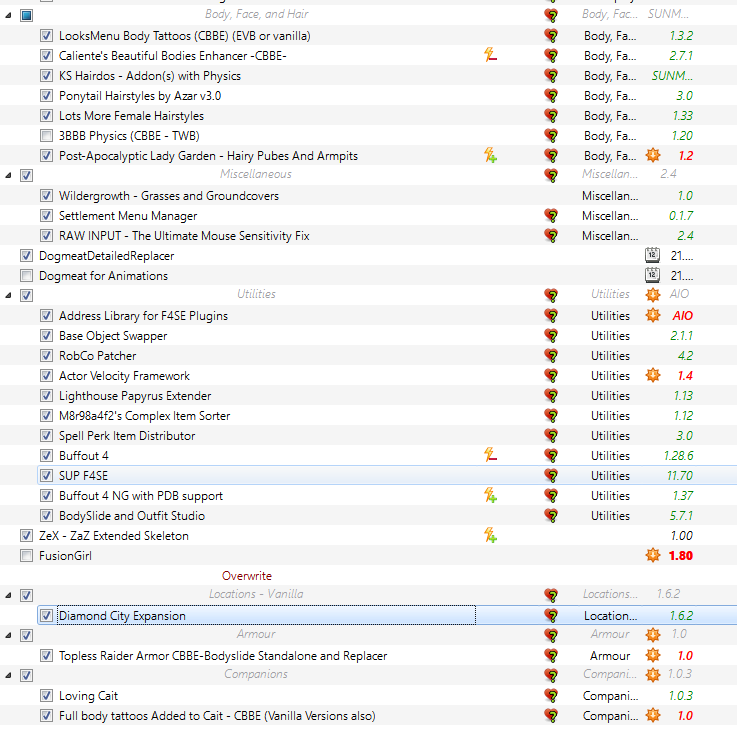Screen dimensions: 737x738
Task: Click the Utilities category cell for RobCo Patcher
Action: (610, 355)
